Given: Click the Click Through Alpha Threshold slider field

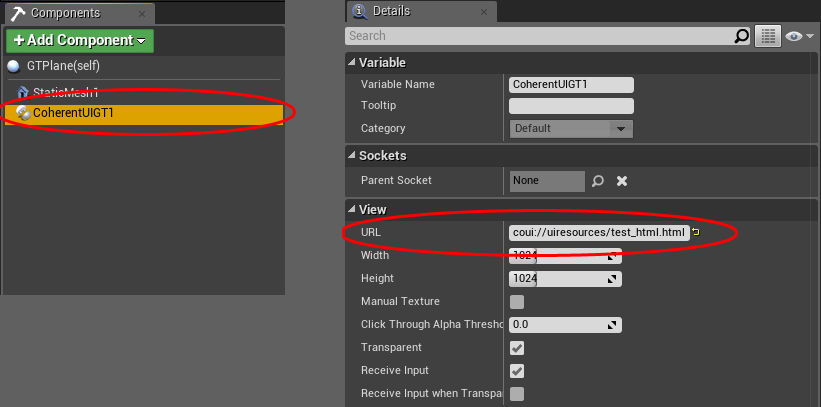Looking at the screenshot, I should [565, 325].
